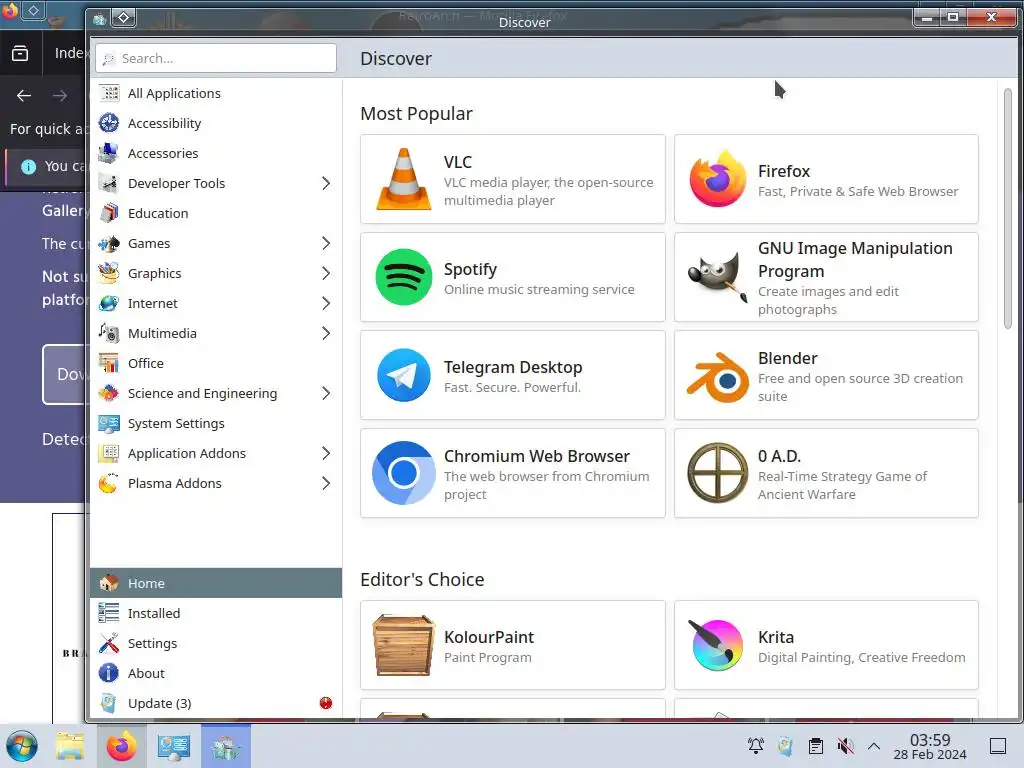Open the VLC app icon
Image resolution: width=1024 pixels, height=768 pixels.
(x=404, y=179)
